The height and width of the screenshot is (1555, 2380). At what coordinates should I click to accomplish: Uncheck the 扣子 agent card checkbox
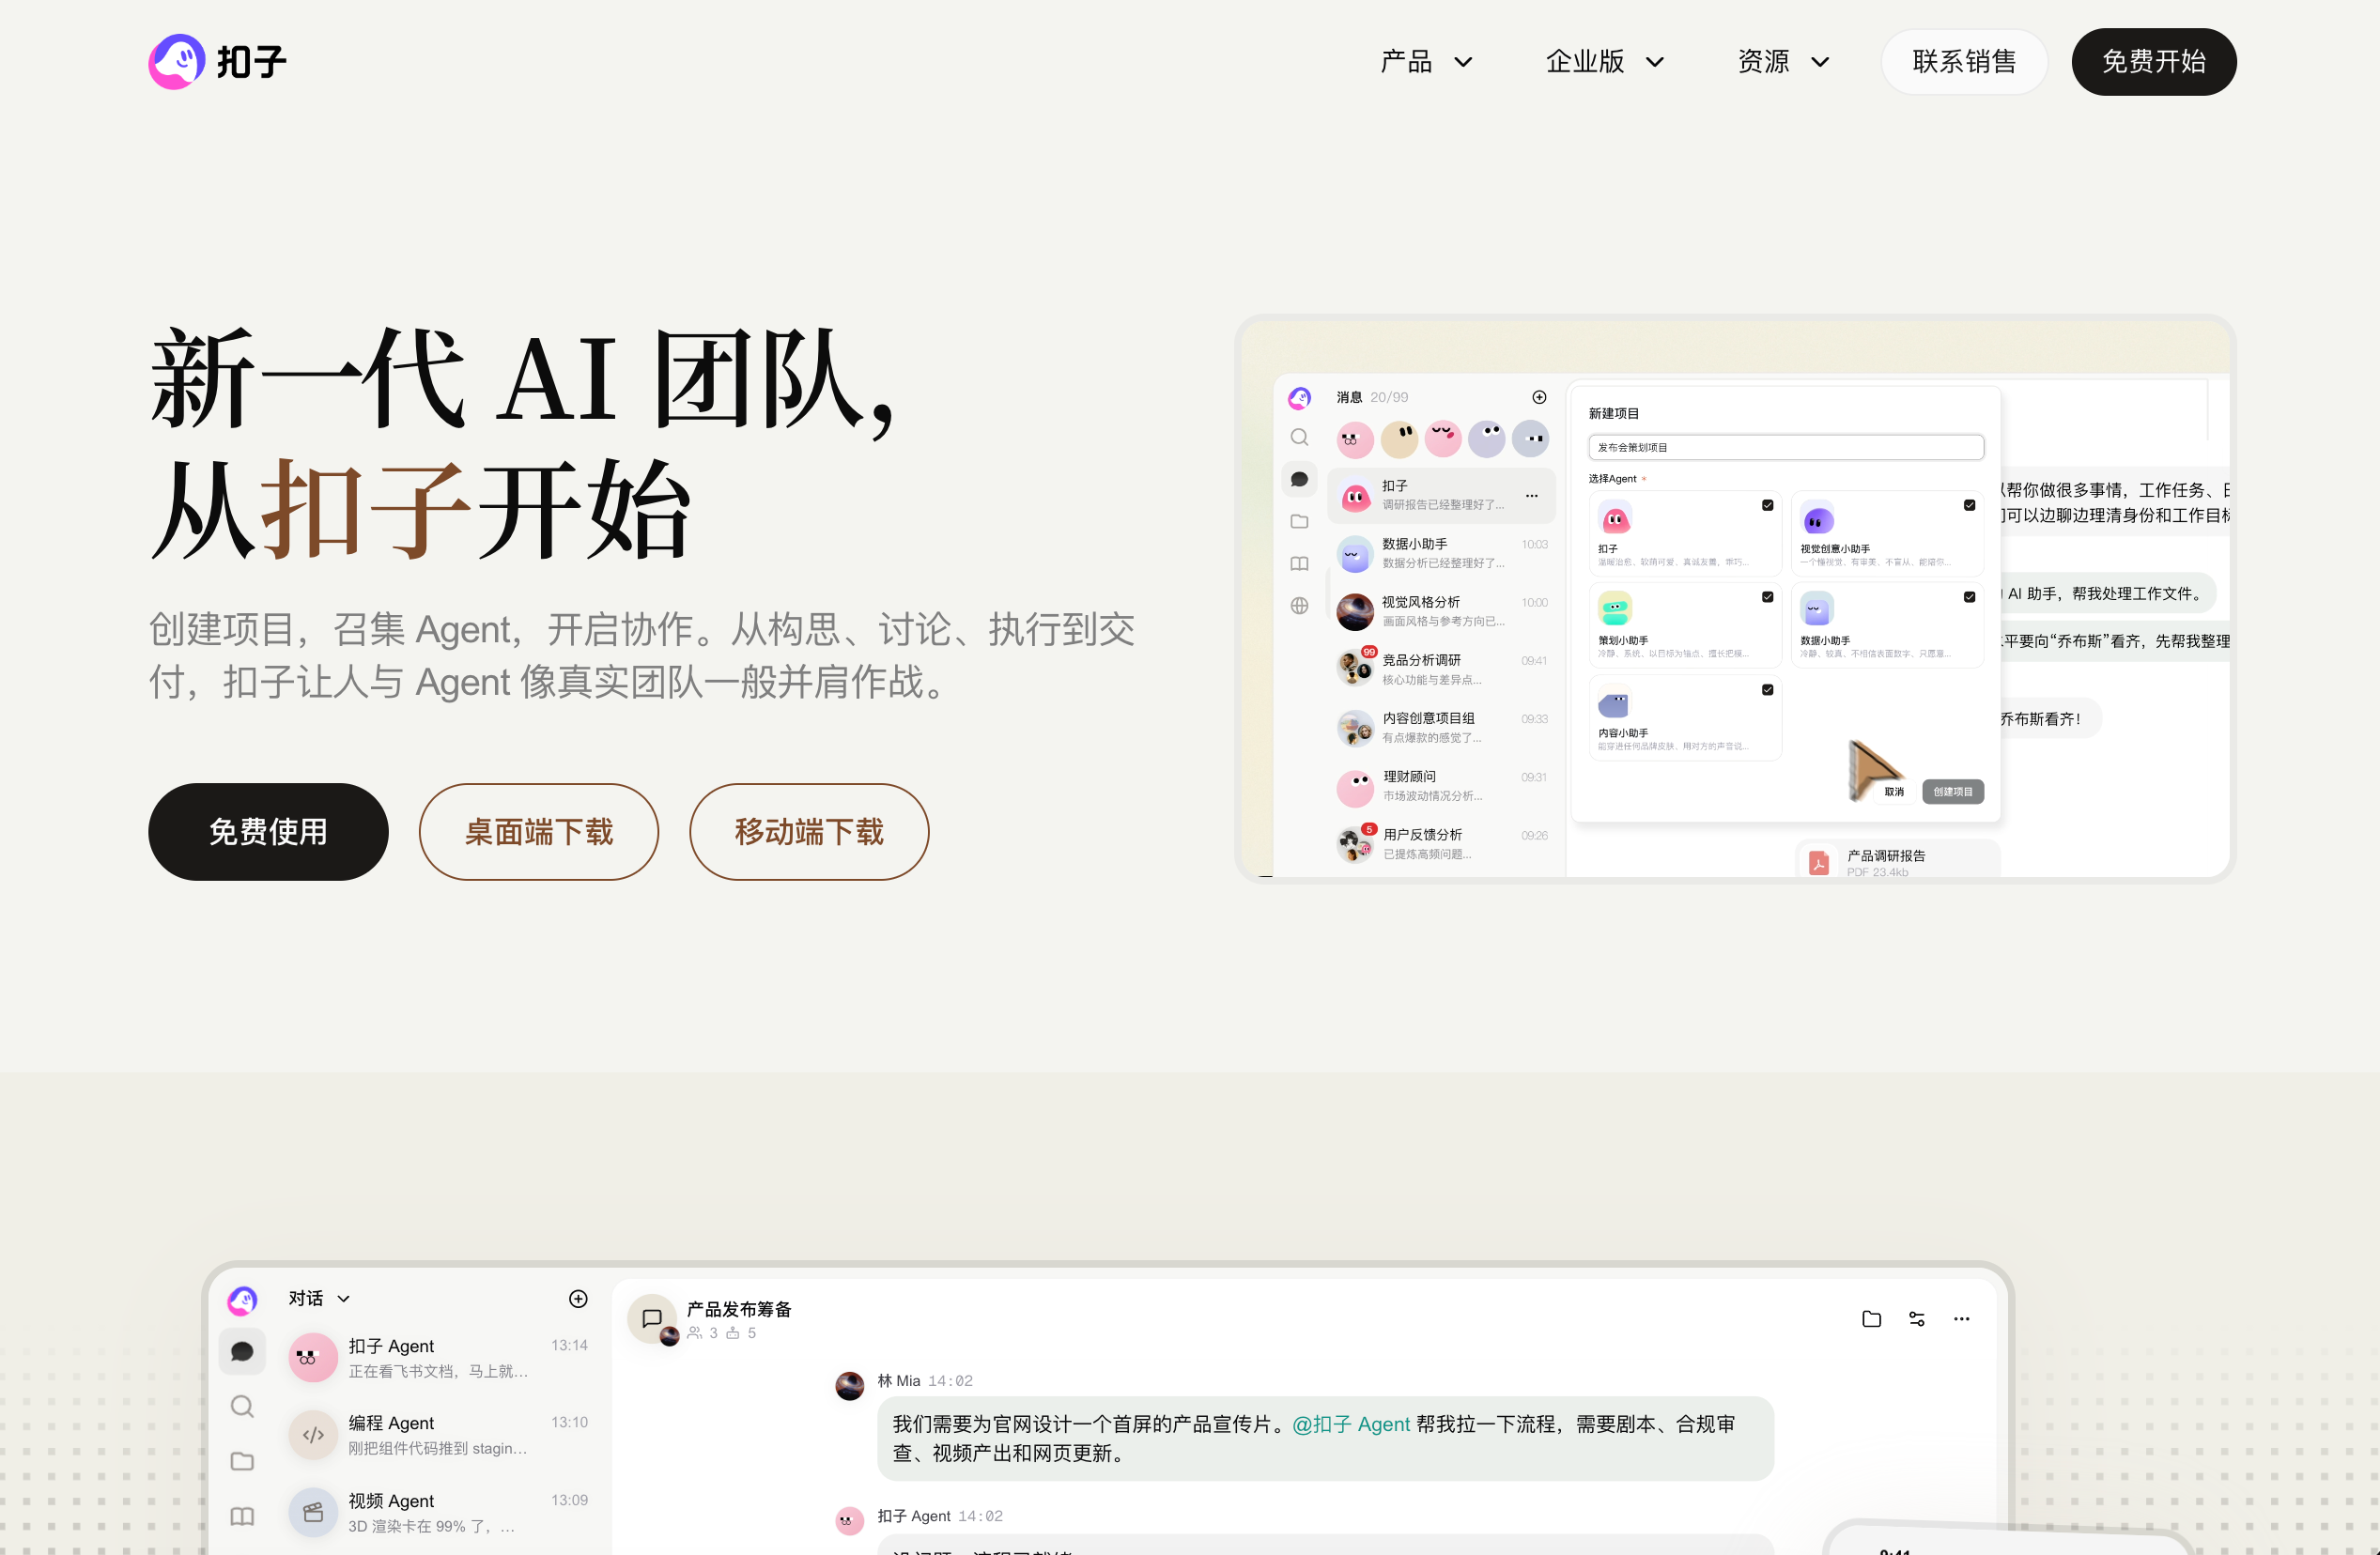tap(1767, 505)
